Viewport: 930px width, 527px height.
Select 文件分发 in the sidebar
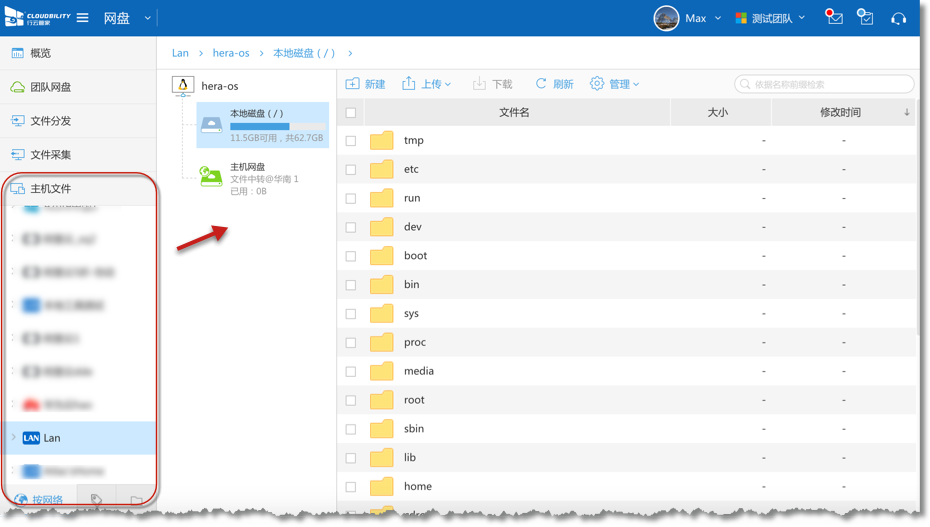pyautogui.click(x=50, y=121)
